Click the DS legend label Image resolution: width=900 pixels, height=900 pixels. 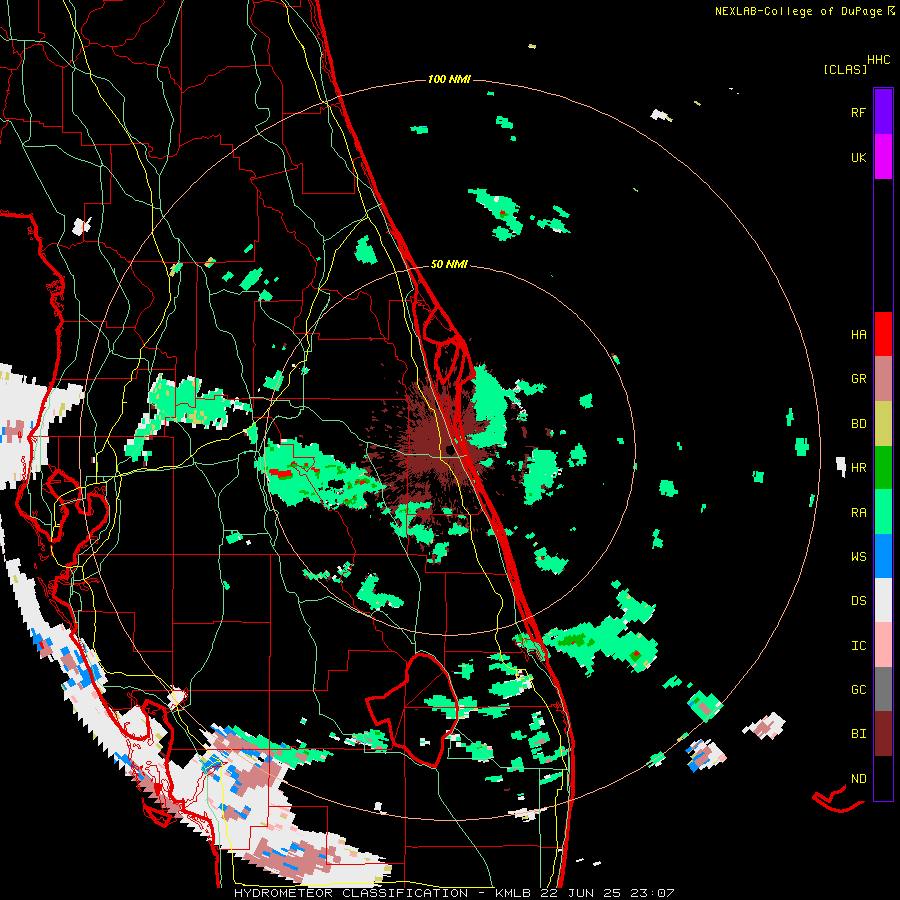coord(859,601)
